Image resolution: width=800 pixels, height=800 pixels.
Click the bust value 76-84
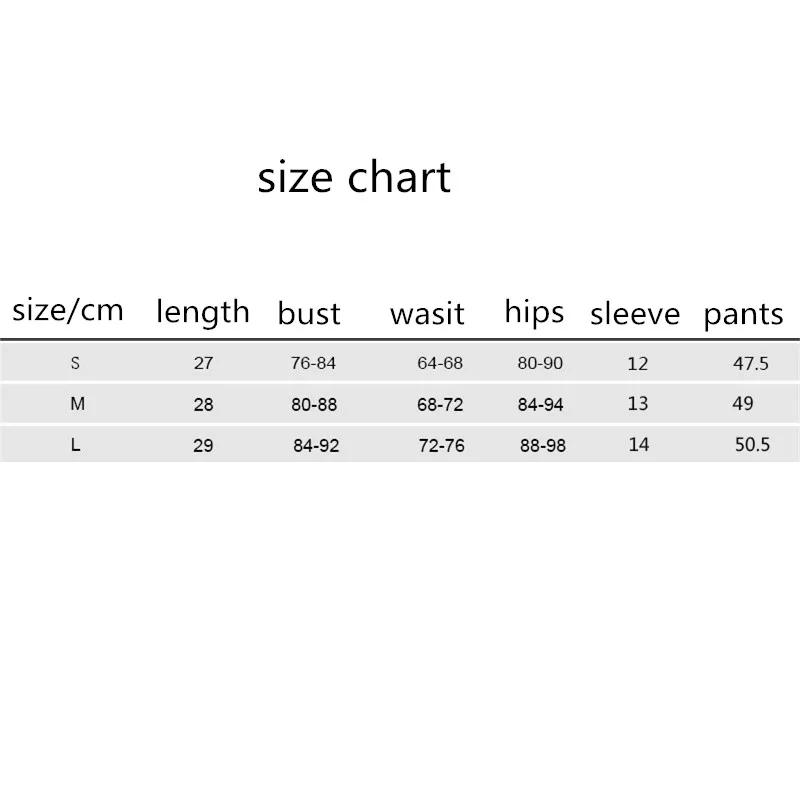click(313, 363)
